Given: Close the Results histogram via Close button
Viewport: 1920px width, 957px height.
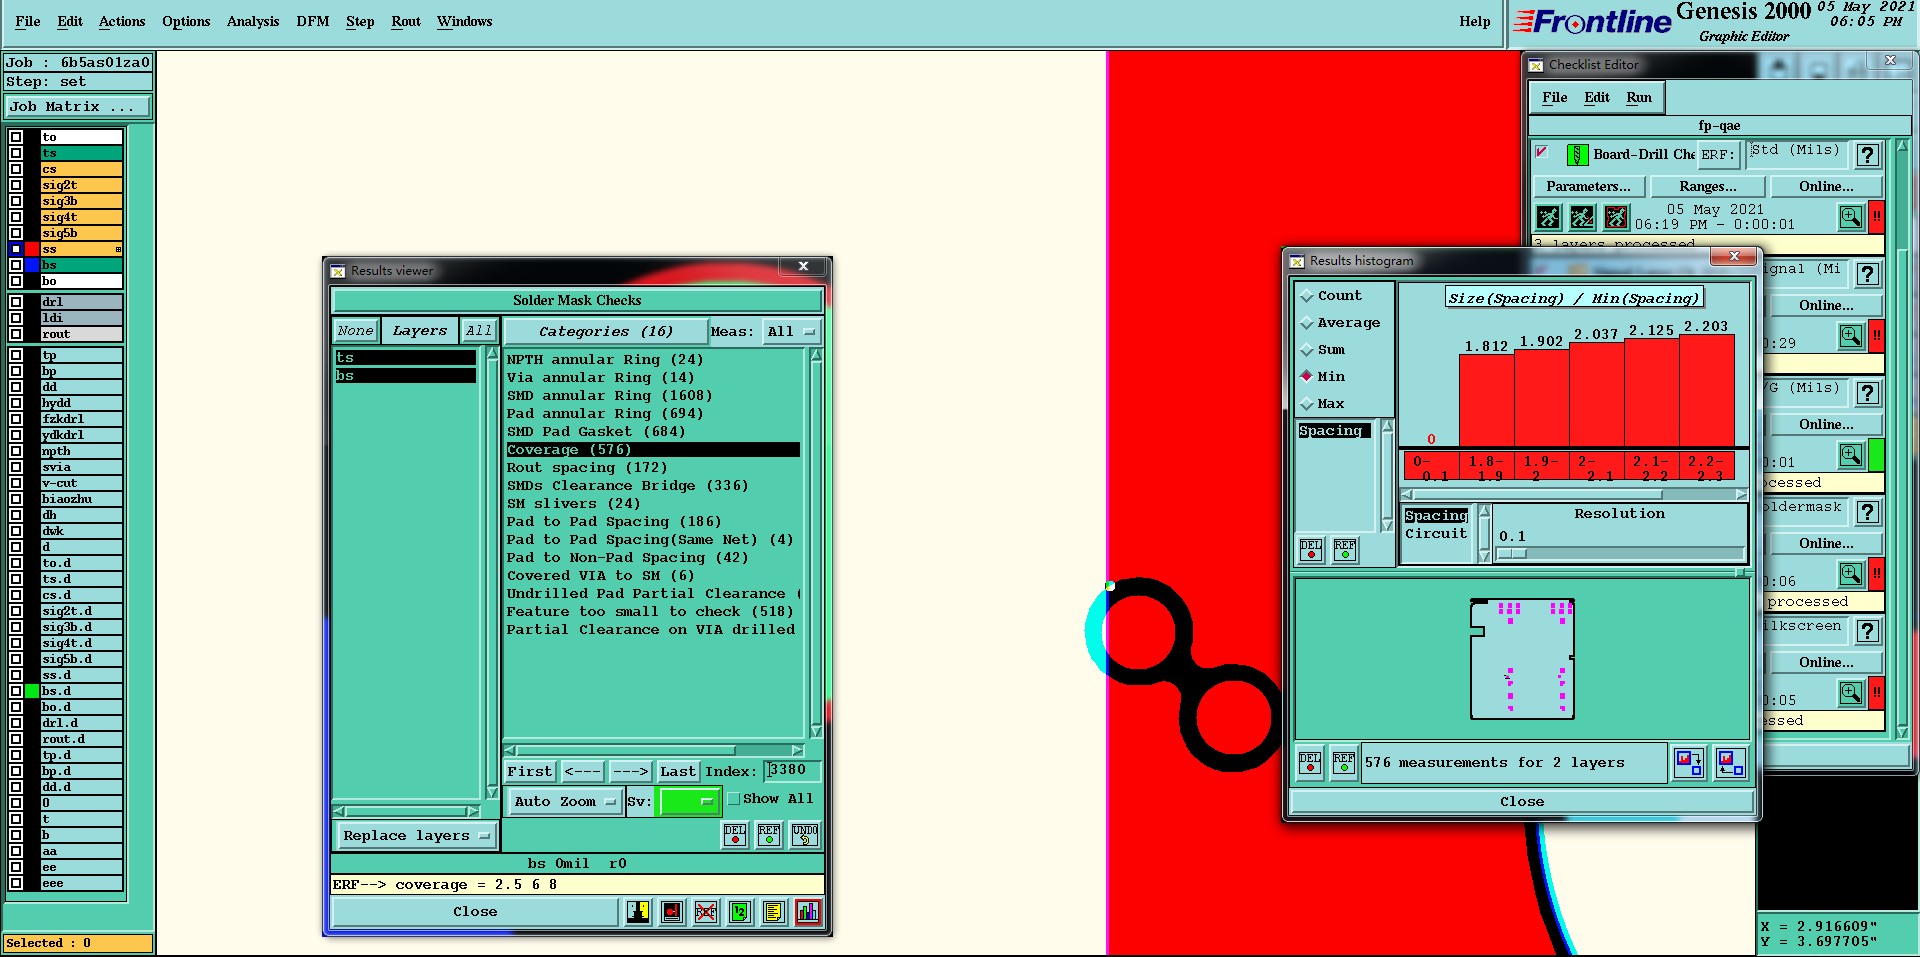Looking at the screenshot, I should [1522, 801].
